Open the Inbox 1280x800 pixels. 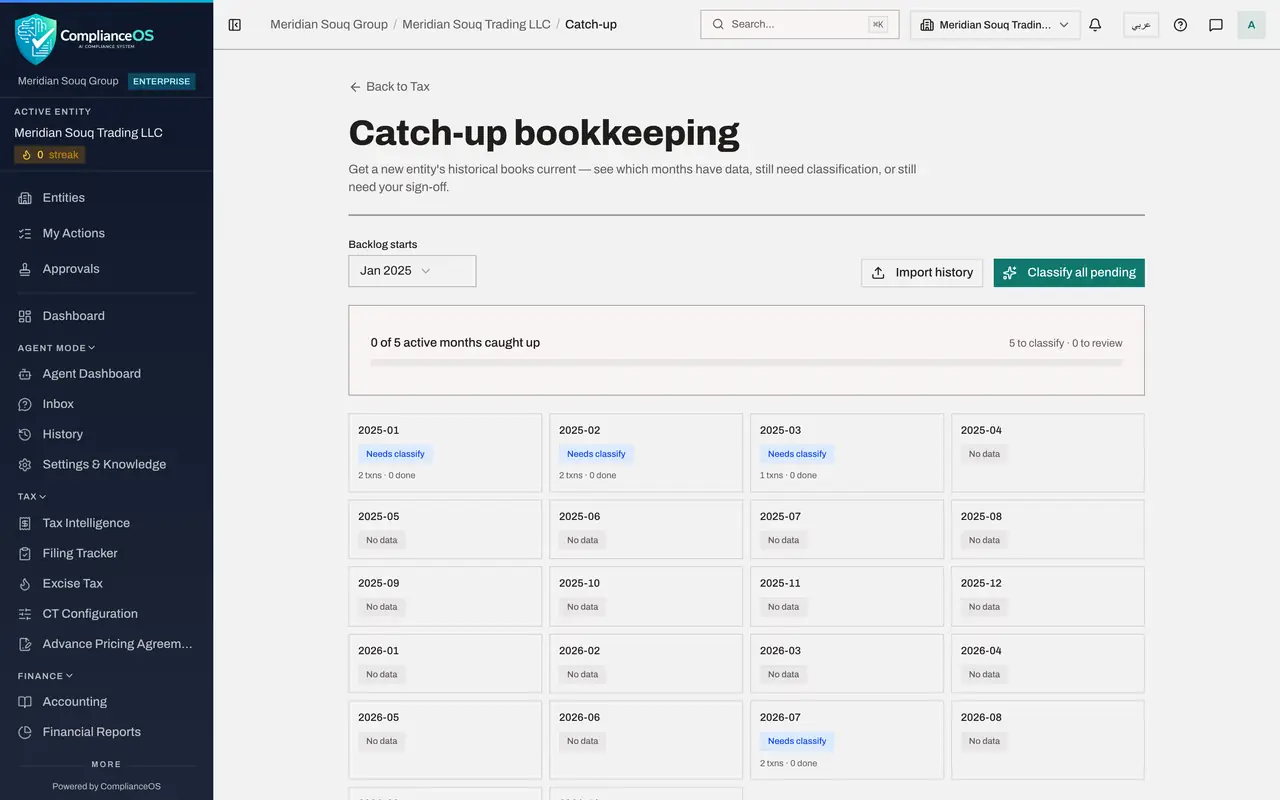tap(106, 404)
